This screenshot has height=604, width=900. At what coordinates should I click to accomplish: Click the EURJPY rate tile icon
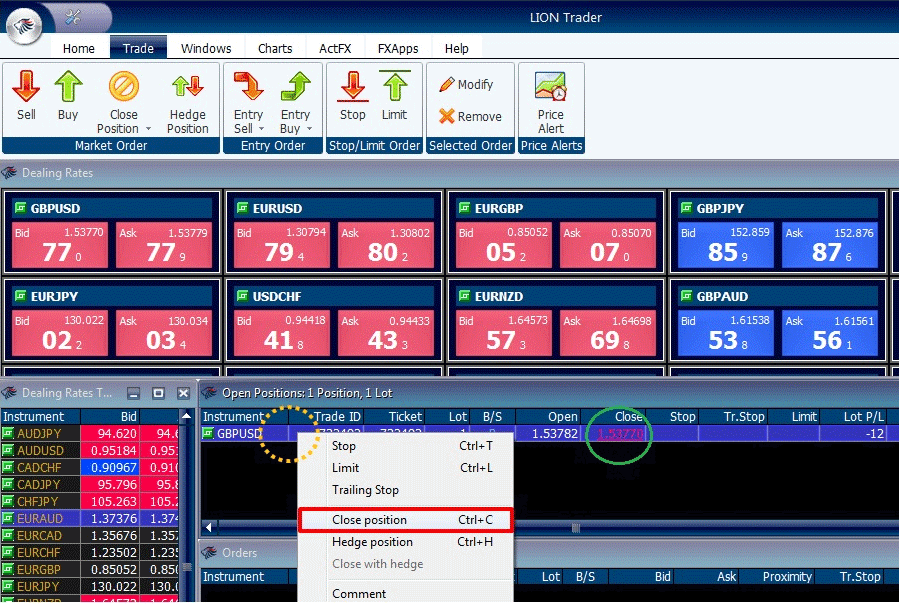coord(20,296)
